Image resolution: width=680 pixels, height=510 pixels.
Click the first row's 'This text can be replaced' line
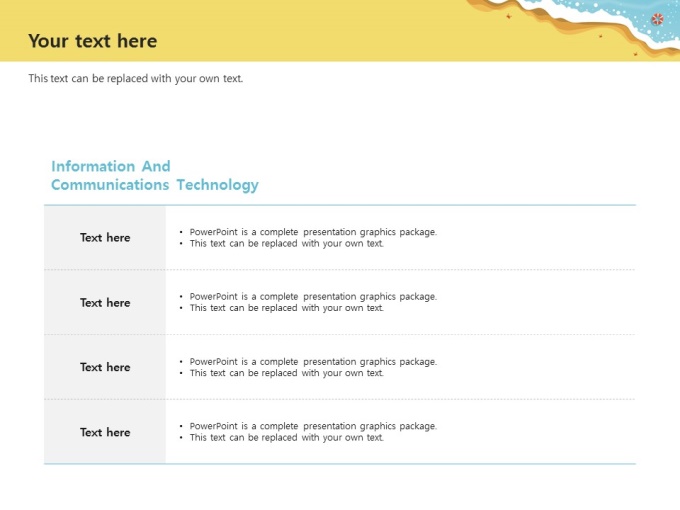click(287, 244)
